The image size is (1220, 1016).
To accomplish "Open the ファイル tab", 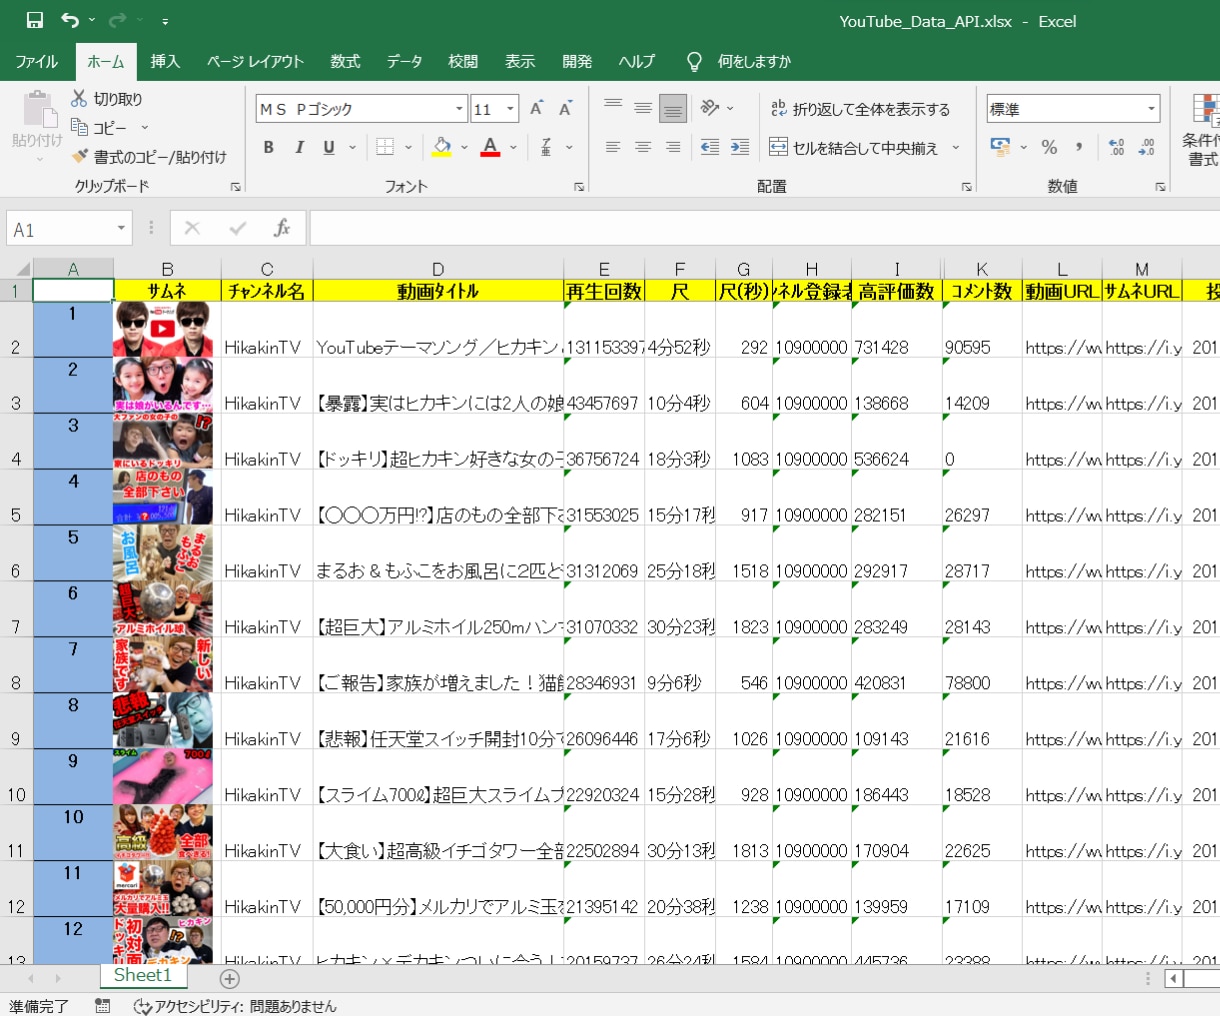I will pyautogui.click(x=37, y=62).
